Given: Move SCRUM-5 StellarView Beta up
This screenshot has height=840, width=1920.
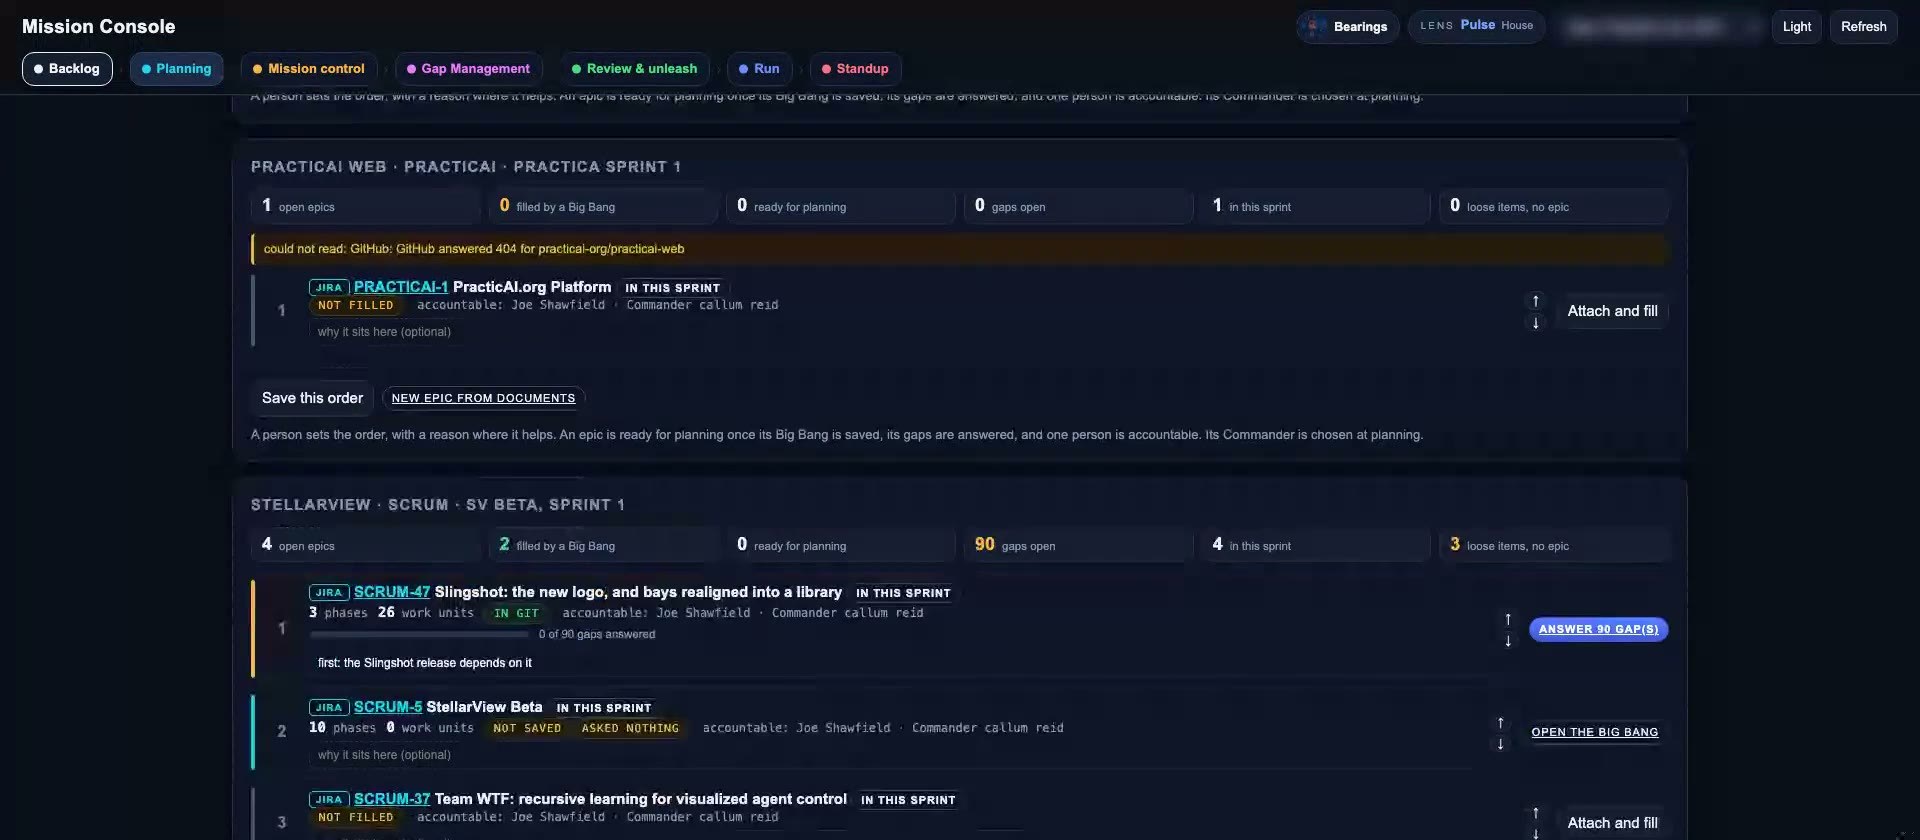Looking at the screenshot, I should click(x=1500, y=722).
